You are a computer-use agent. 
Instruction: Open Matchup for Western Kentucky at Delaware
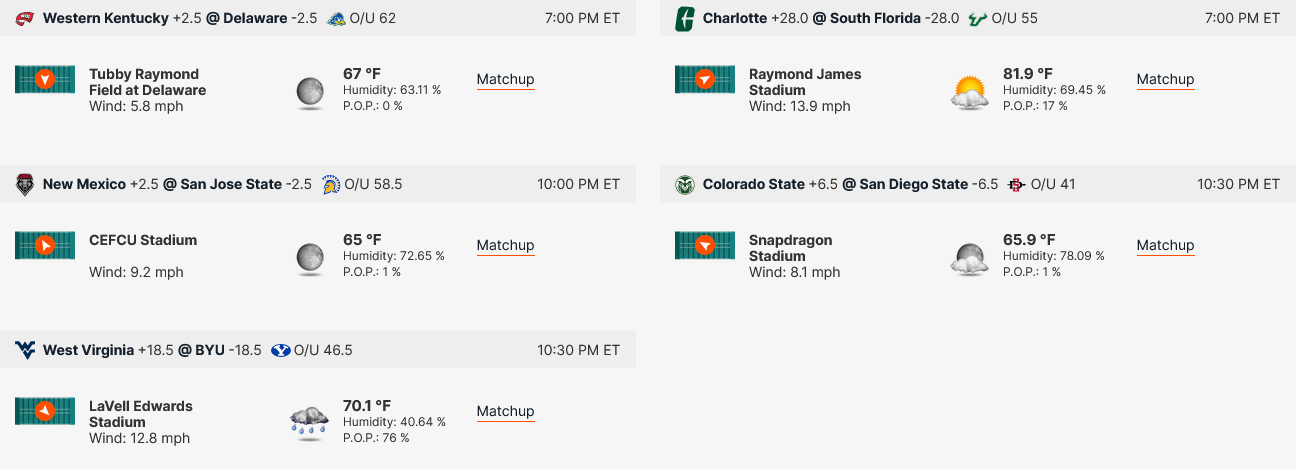point(505,80)
